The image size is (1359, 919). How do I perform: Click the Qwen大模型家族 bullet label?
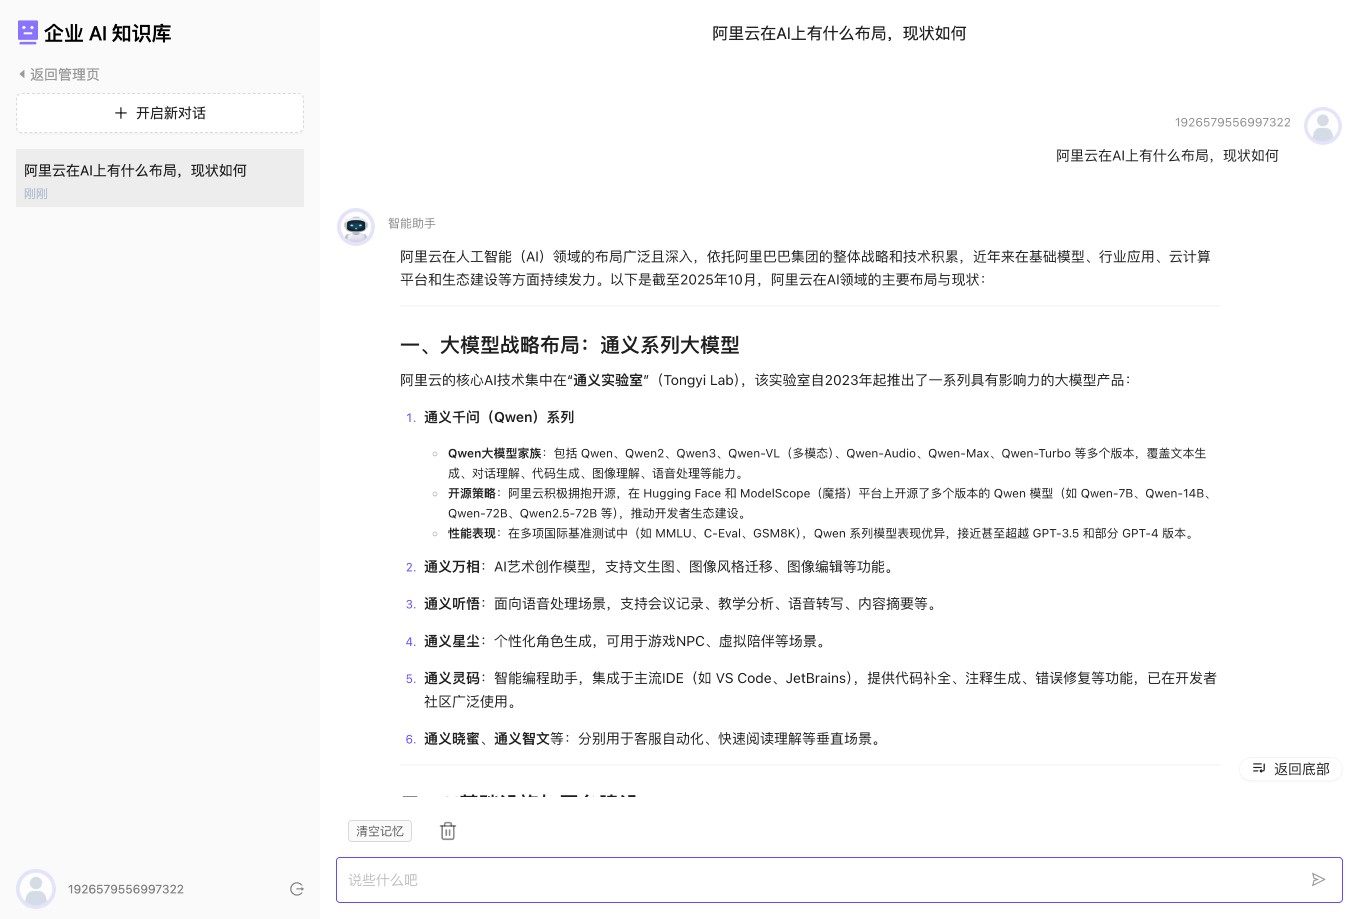[x=494, y=453]
